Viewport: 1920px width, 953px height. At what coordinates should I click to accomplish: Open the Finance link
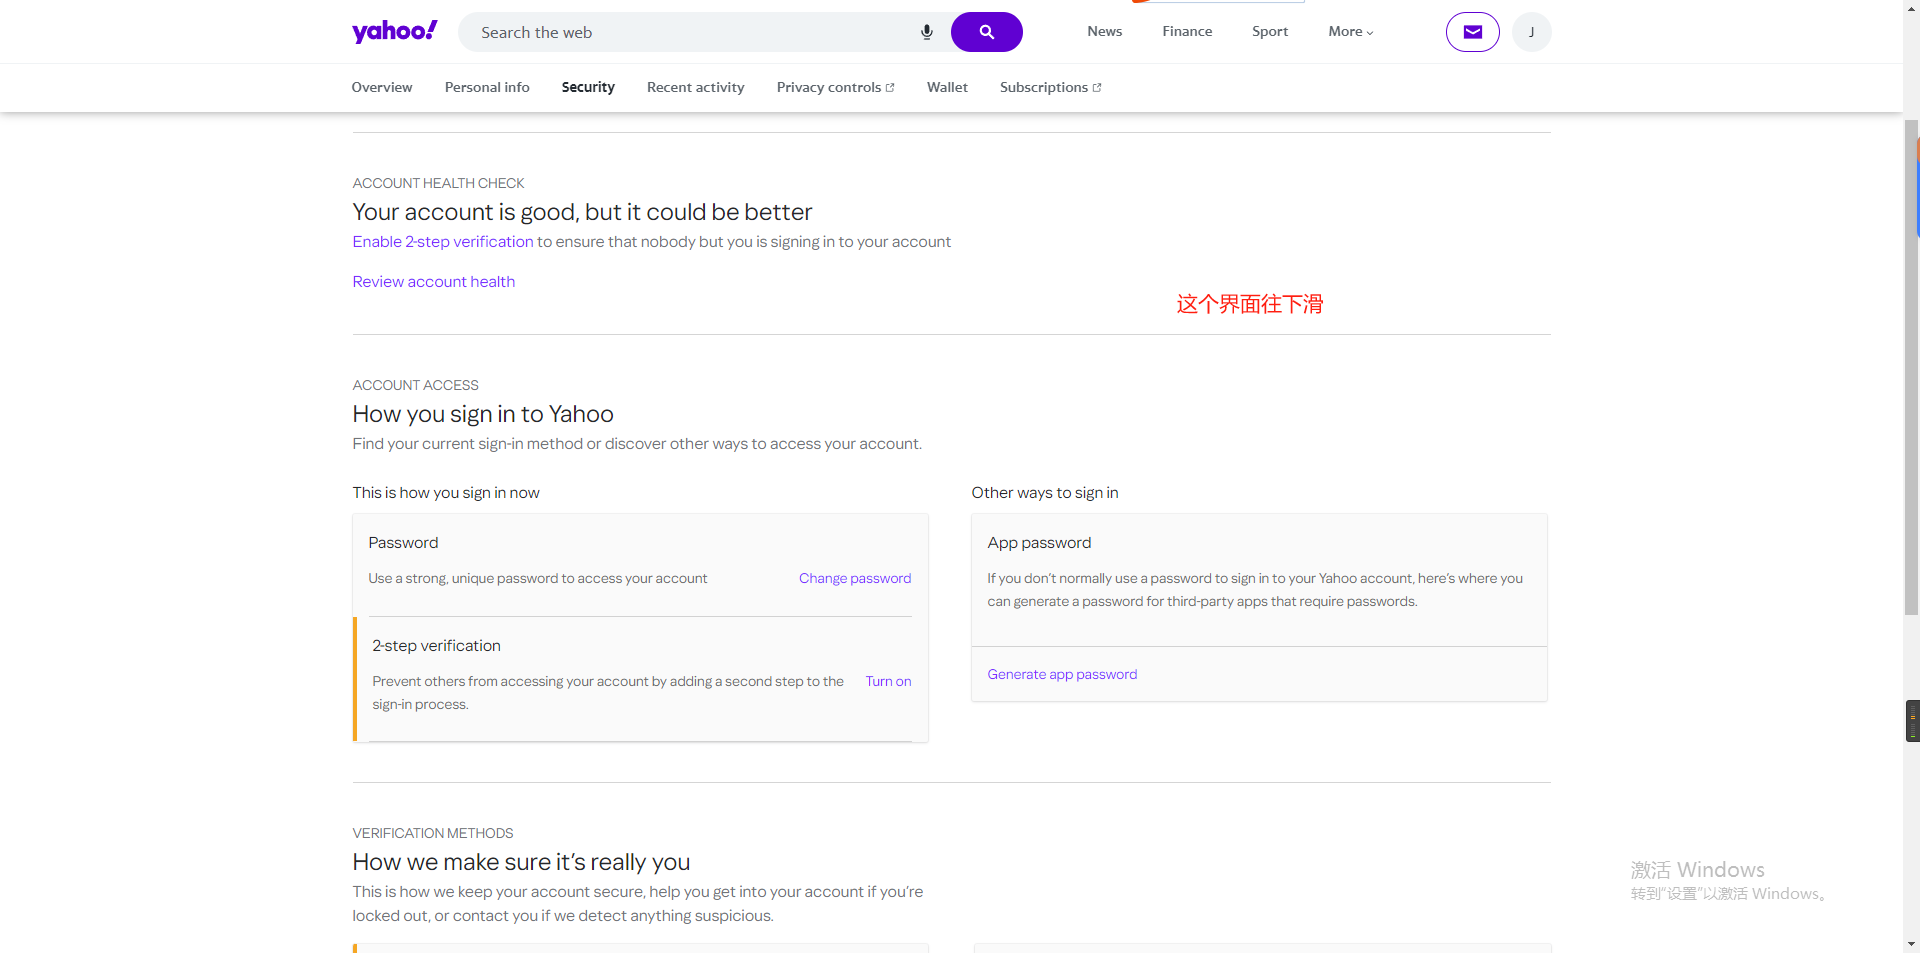click(x=1187, y=31)
